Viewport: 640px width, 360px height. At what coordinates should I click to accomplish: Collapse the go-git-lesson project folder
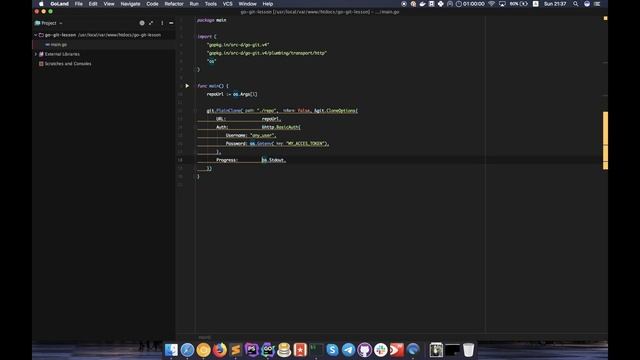(36, 35)
